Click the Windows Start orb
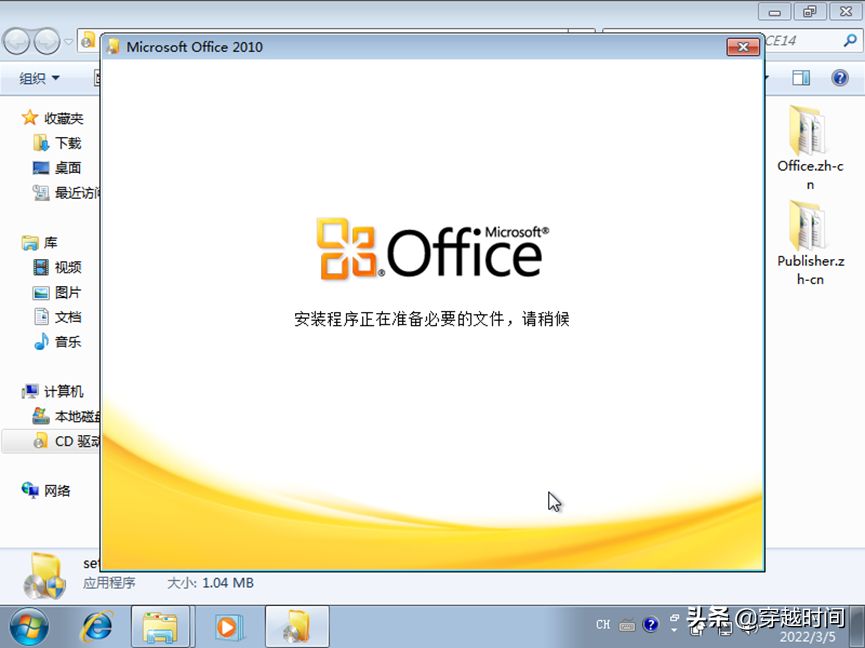The width and height of the screenshot is (865, 648). [x=28, y=627]
